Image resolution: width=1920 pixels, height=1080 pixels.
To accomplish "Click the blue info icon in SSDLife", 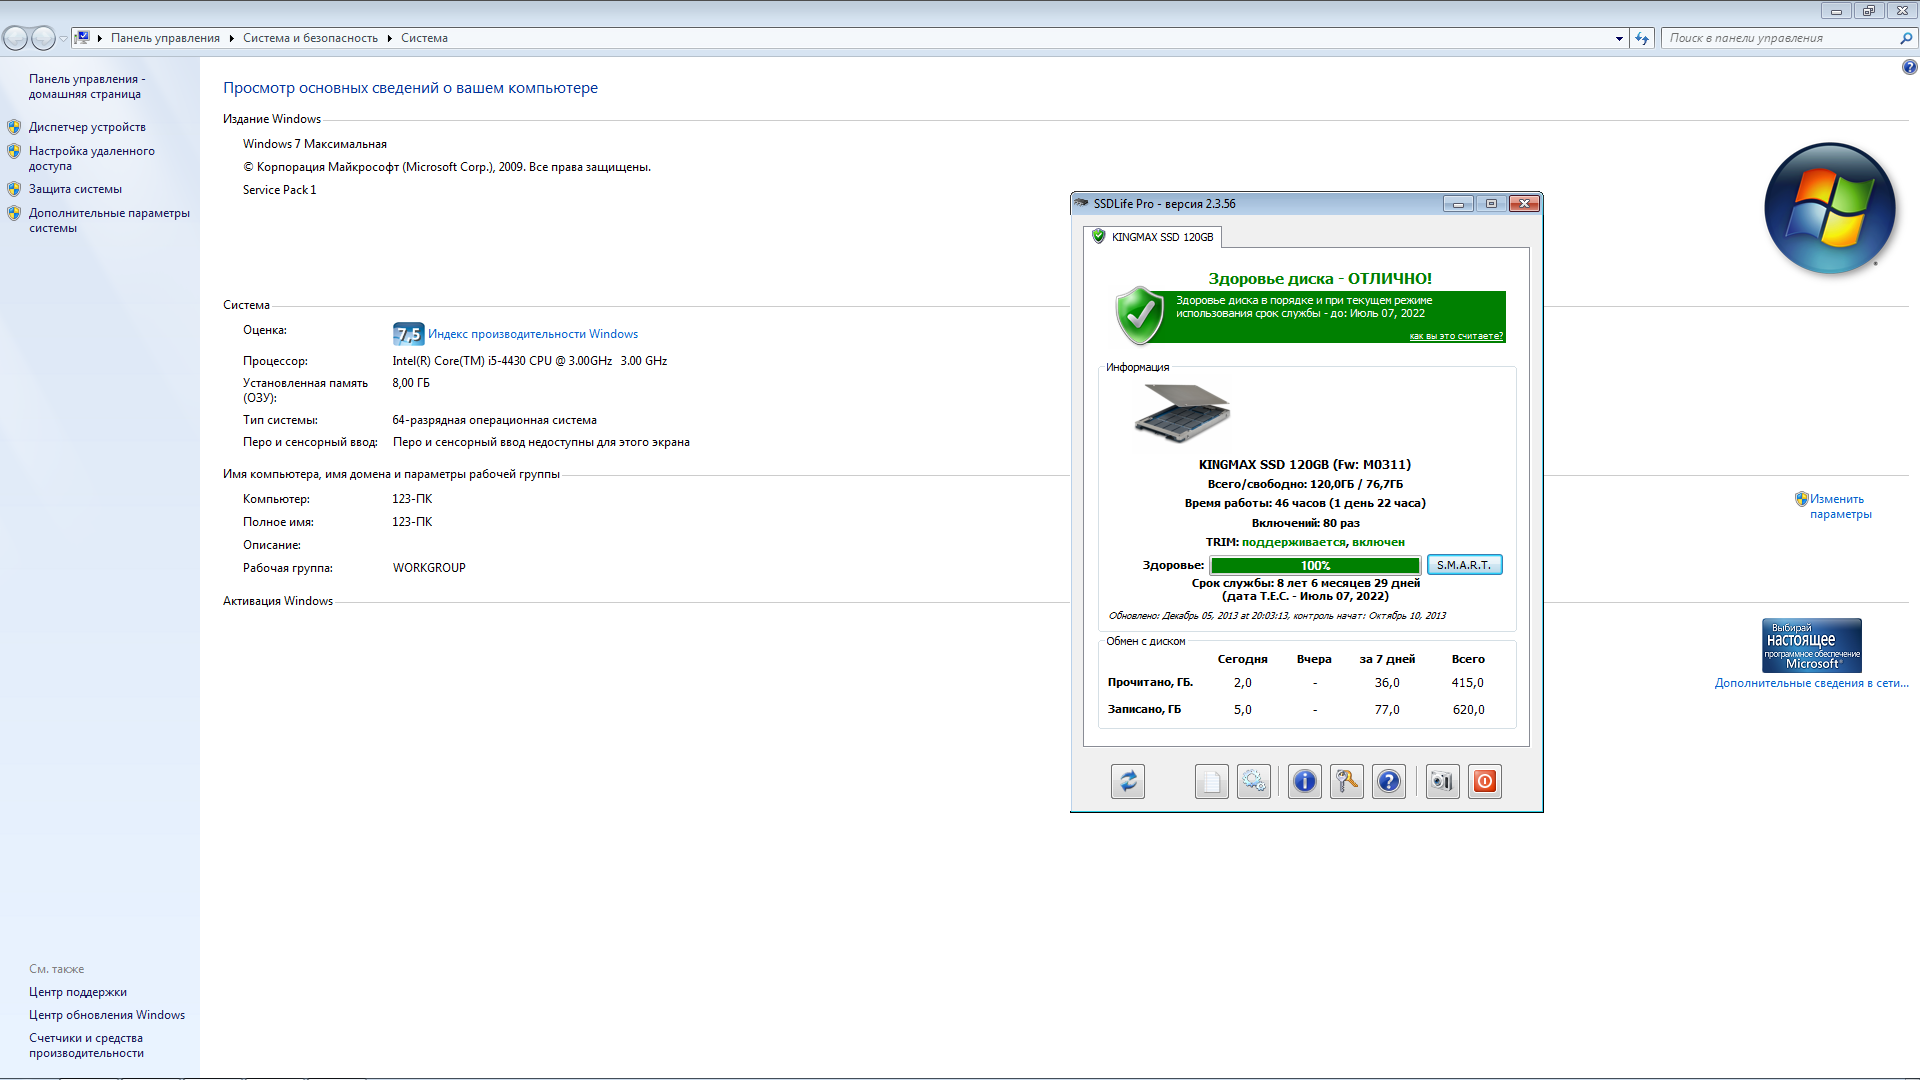I will pos(1304,781).
